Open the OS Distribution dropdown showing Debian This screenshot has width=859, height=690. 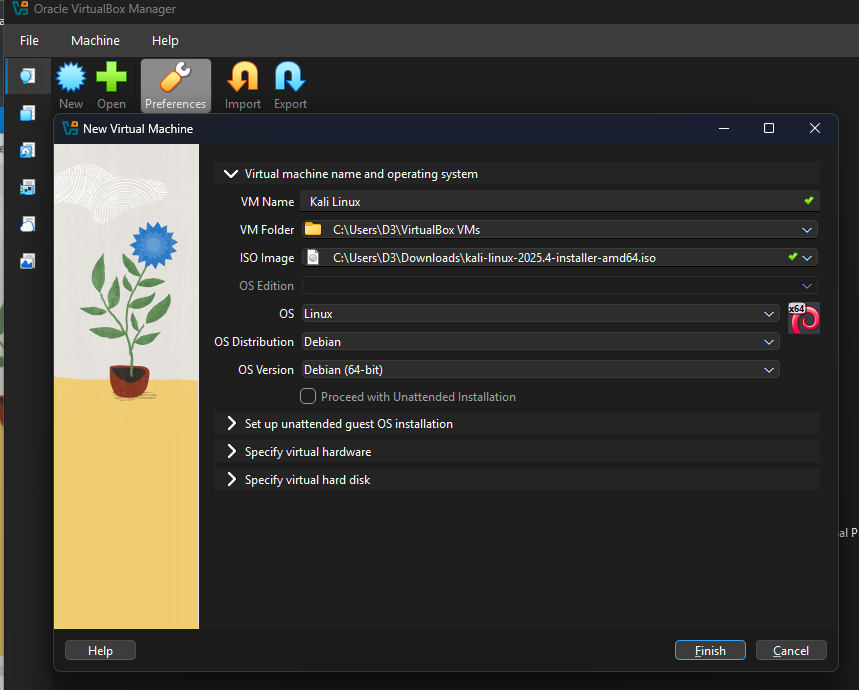(541, 342)
